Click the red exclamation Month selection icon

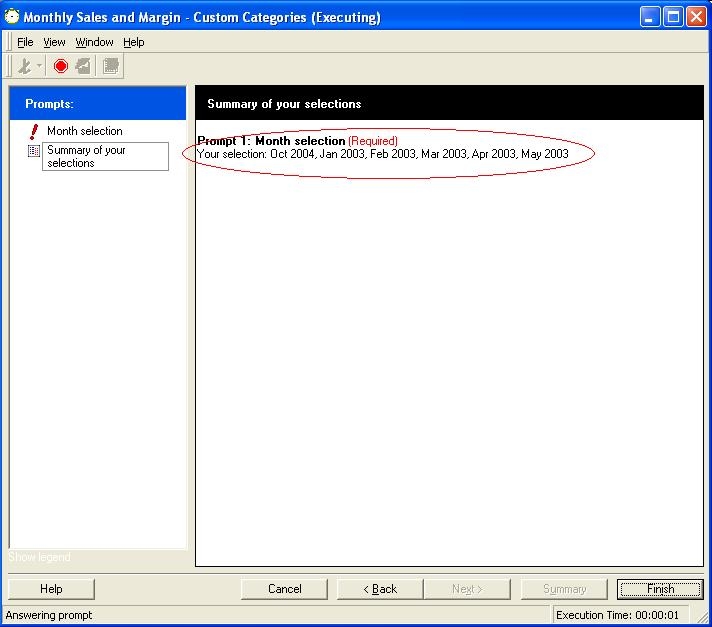(x=34, y=131)
